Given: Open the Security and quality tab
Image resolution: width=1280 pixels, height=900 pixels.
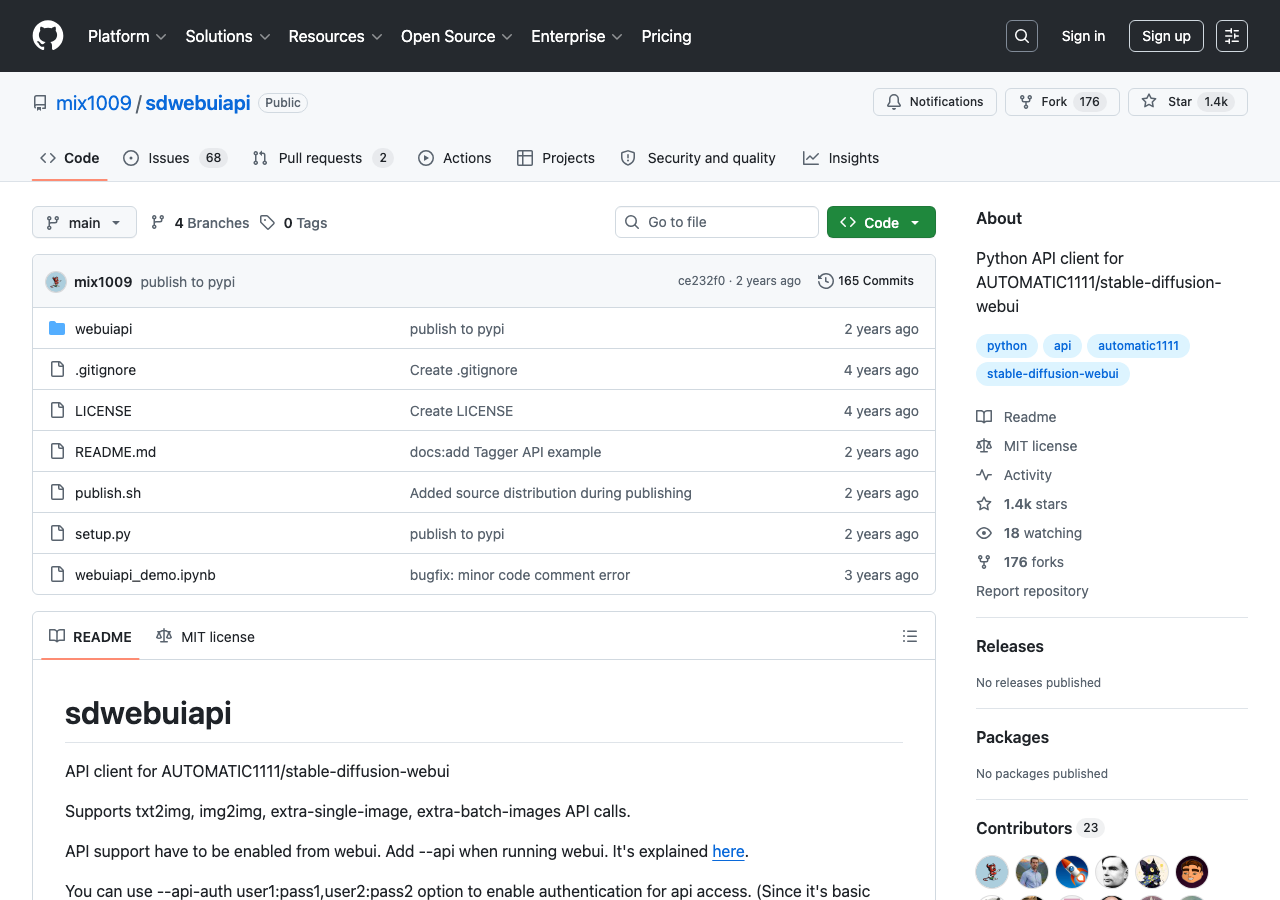Looking at the screenshot, I should click(698, 158).
